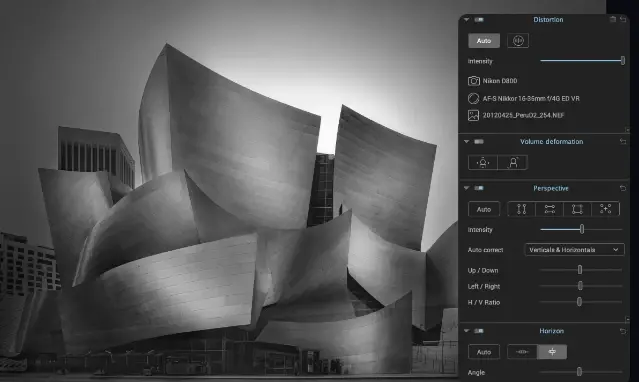639x382 pixels.
Task: Click the Auto button in Perspective
Action: pyautogui.click(x=484, y=209)
